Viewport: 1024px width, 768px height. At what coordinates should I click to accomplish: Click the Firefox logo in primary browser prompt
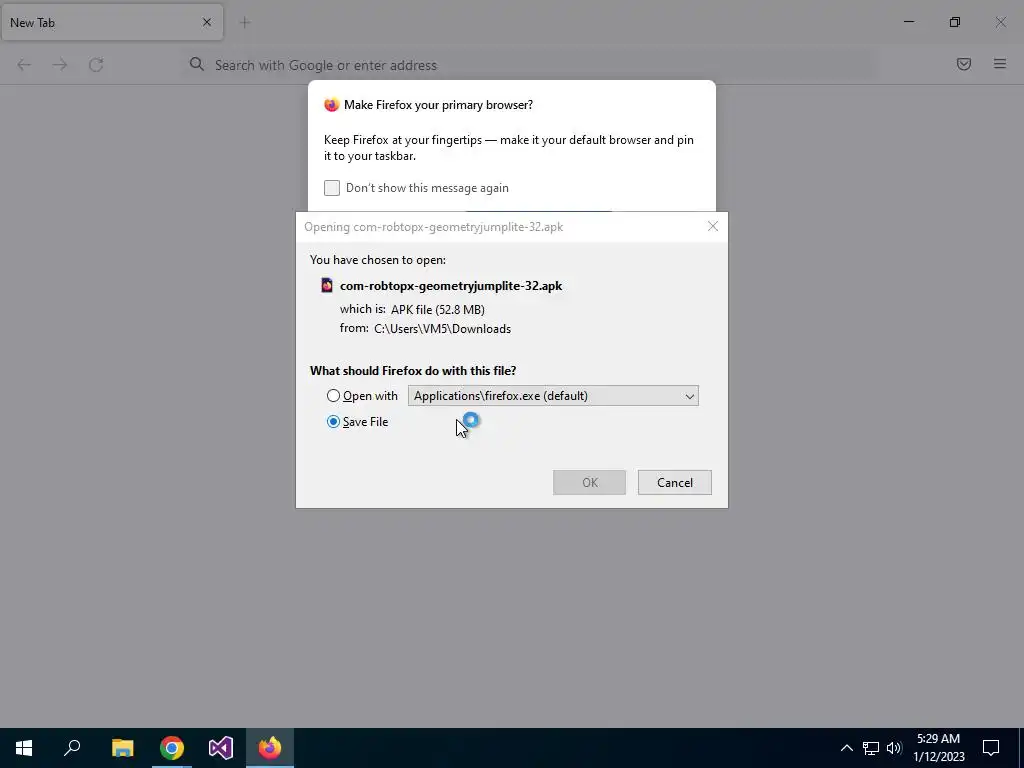tap(332, 104)
